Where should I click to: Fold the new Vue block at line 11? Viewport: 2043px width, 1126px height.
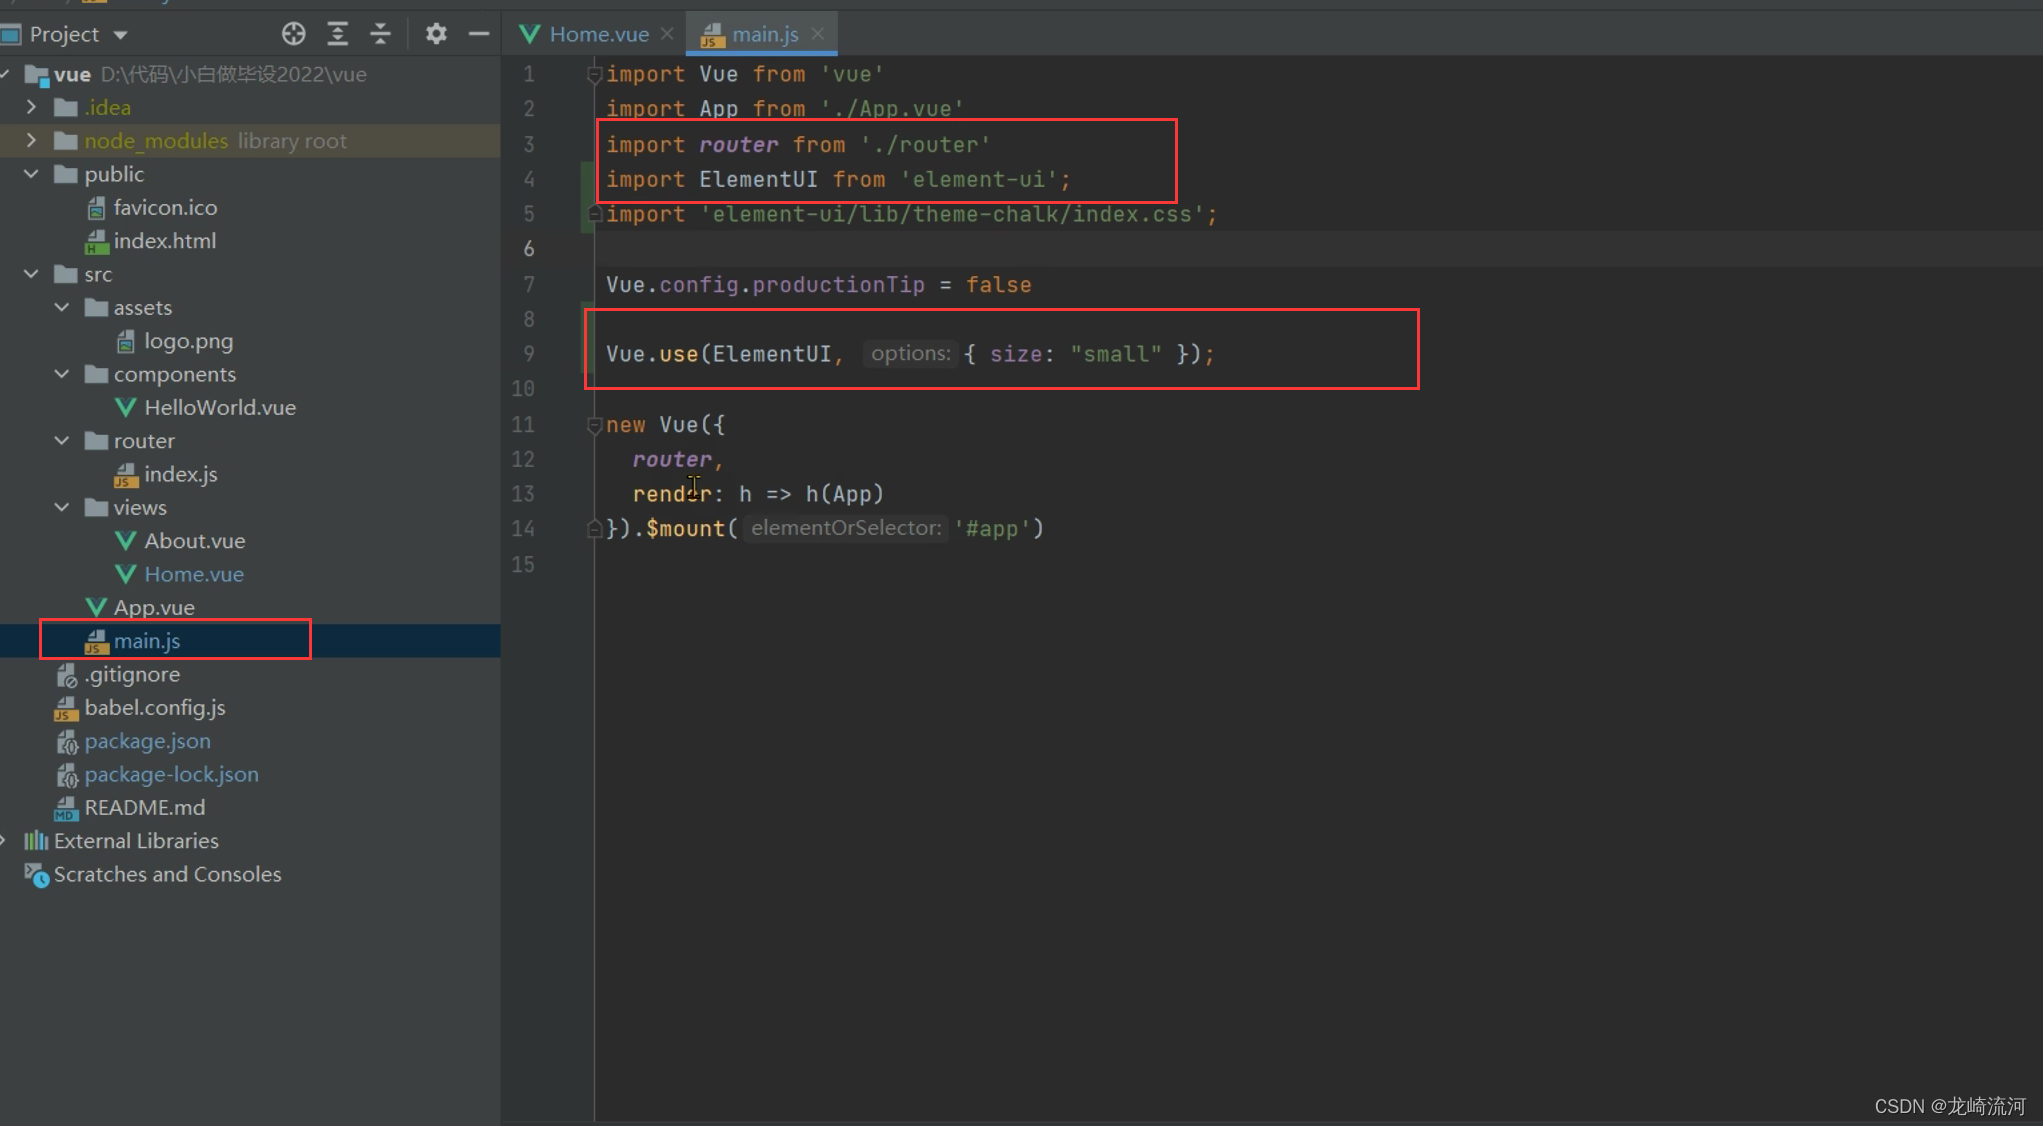pyautogui.click(x=594, y=425)
